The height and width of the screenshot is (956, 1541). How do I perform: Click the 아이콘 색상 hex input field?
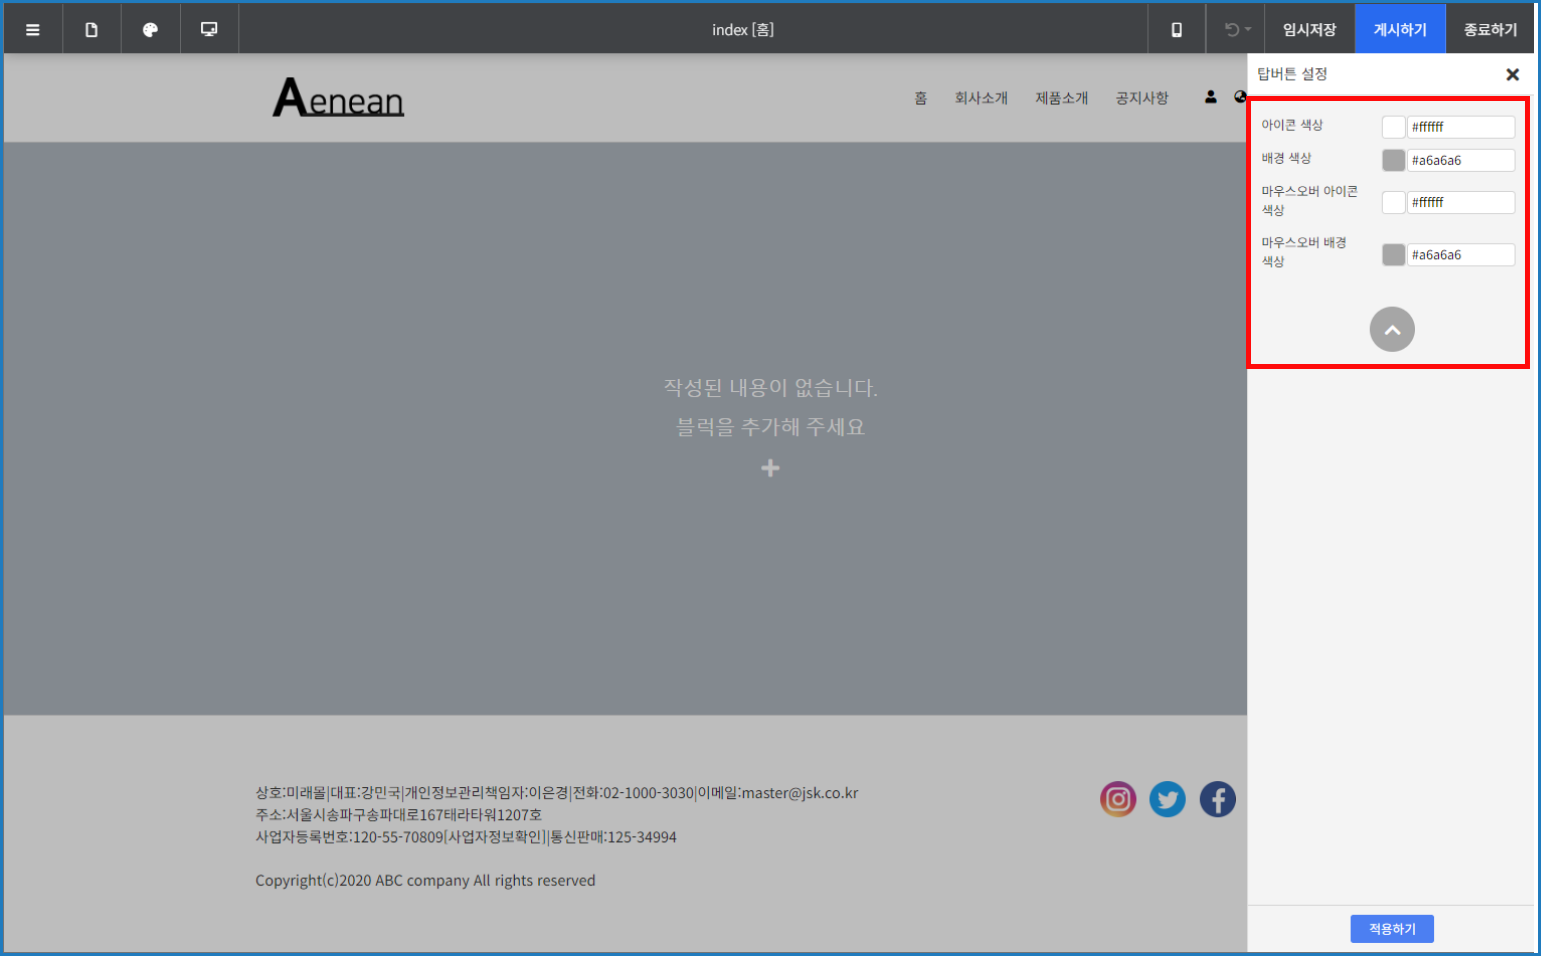coord(1460,127)
